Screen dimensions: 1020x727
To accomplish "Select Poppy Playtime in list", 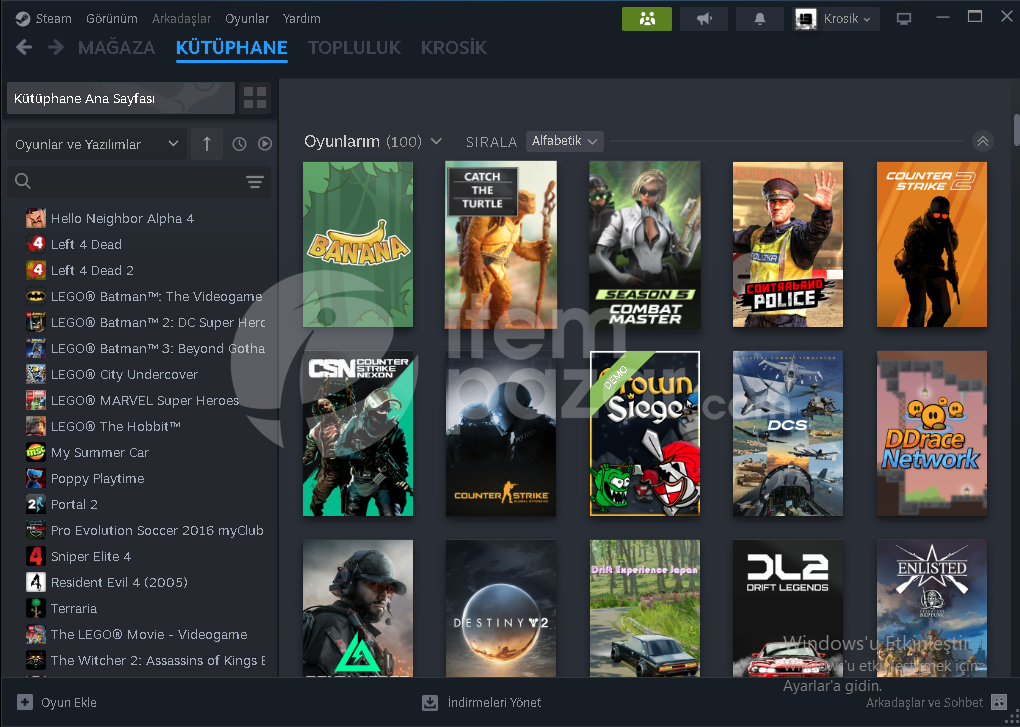I will pos(98,479).
